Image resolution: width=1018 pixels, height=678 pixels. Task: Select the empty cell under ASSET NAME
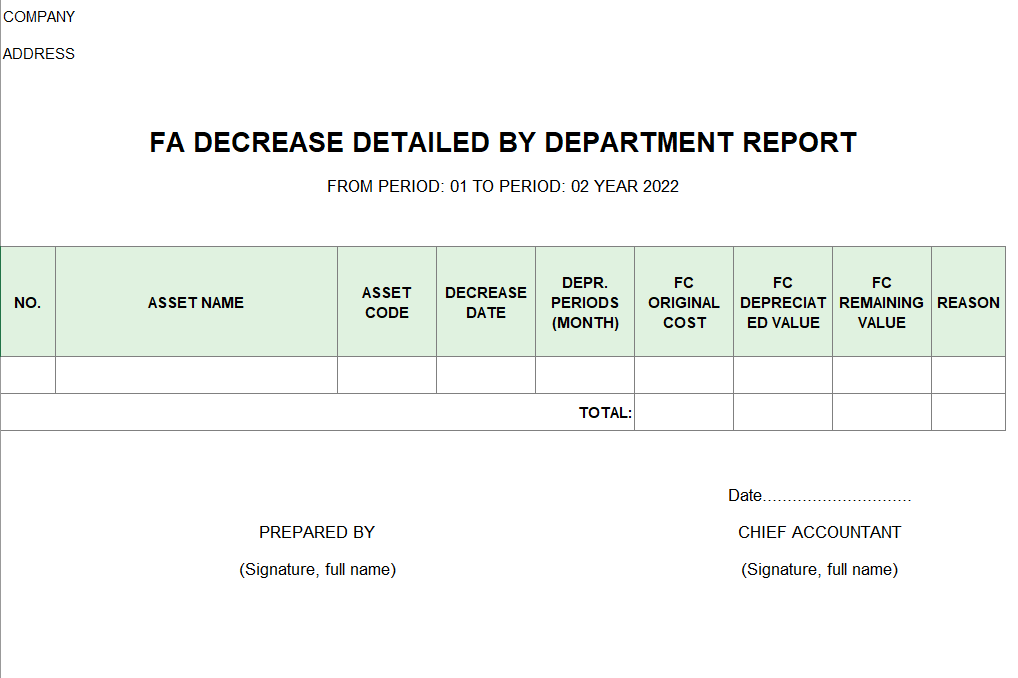pos(196,375)
